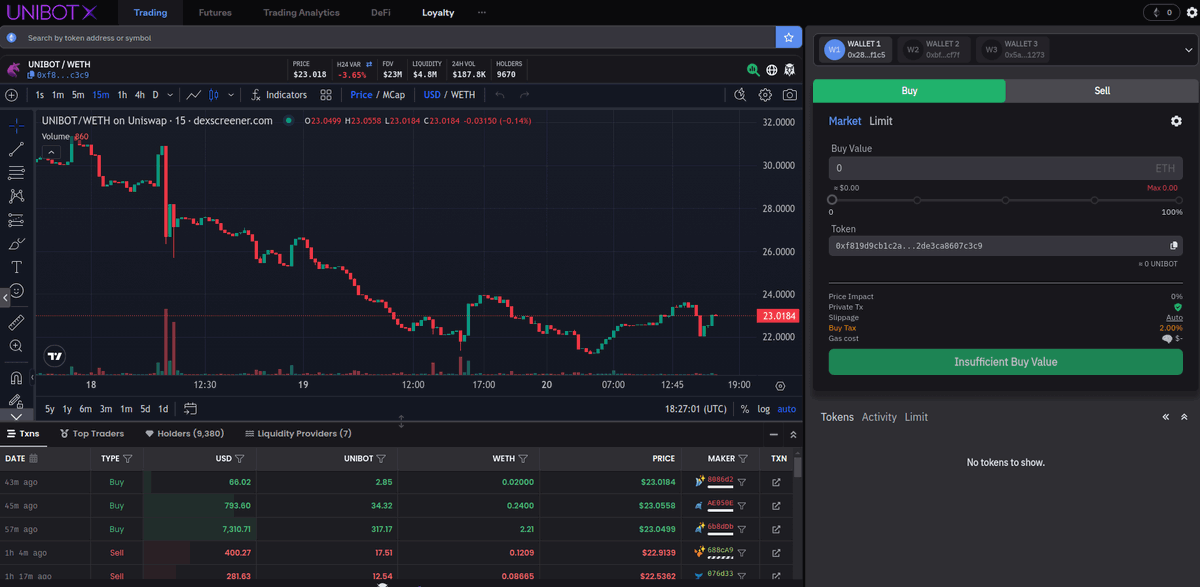The width and height of the screenshot is (1200, 587).
Task: Open the green chart-search icon in token header
Action: [x=753, y=70]
